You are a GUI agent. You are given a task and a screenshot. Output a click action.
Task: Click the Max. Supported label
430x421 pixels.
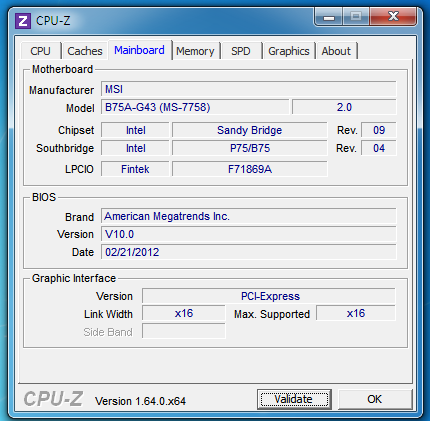coord(272,314)
